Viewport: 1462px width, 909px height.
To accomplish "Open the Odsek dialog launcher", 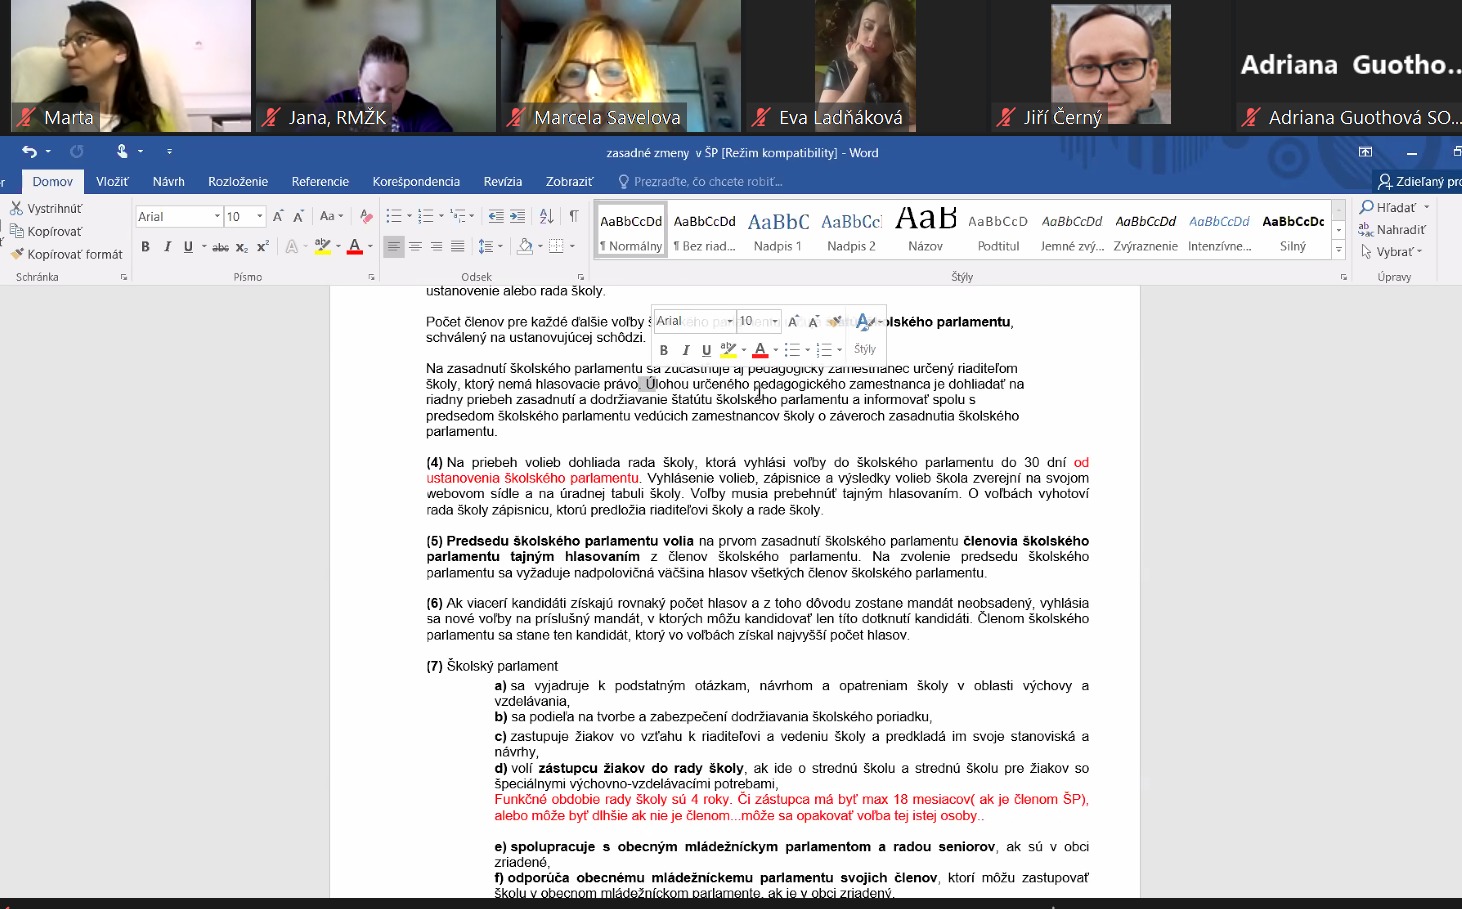I will click(580, 277).
